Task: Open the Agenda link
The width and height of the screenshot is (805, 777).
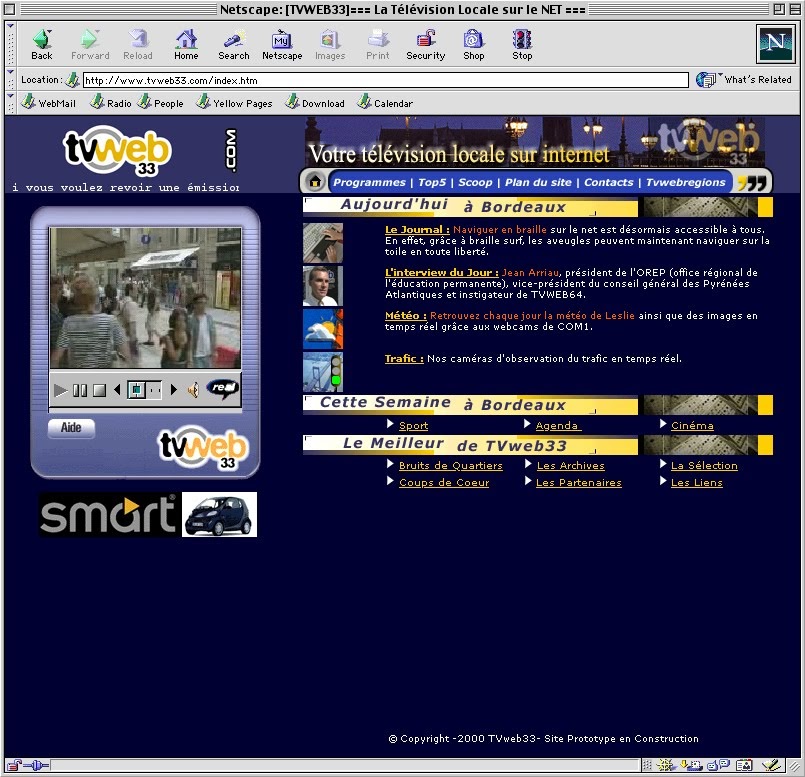Action: (558, 426)
